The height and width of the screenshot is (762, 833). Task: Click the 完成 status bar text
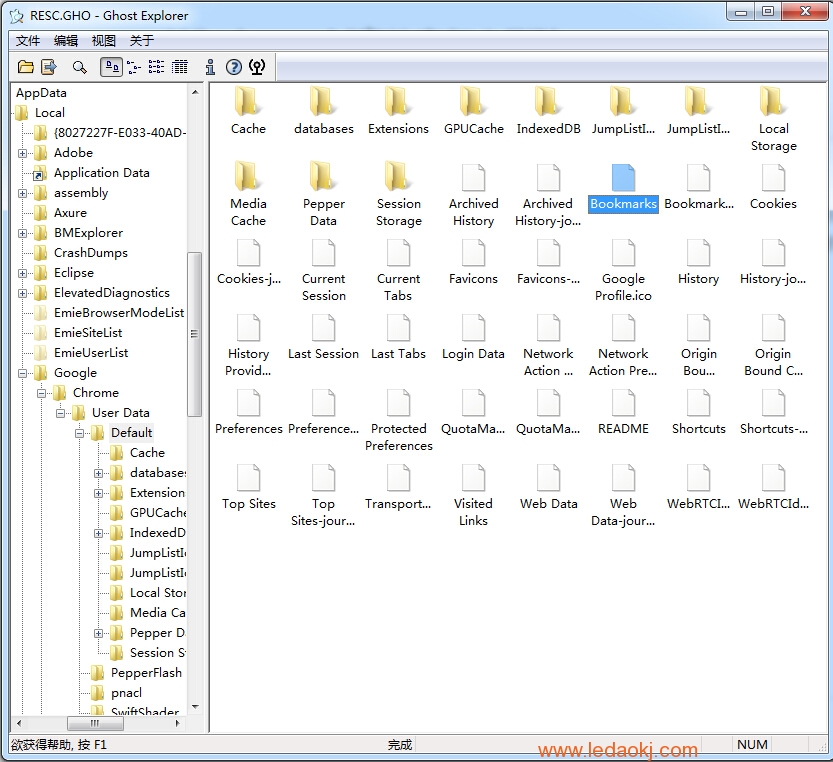tap(400, 745)
